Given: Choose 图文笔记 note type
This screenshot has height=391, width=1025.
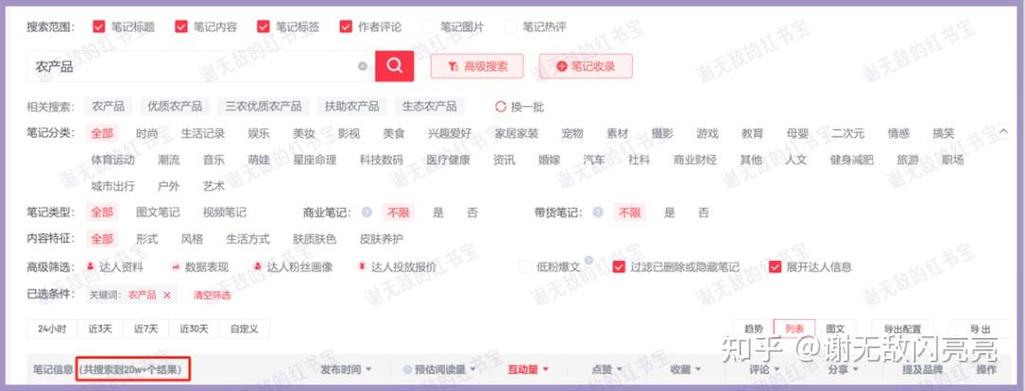Looking at the screenshot, I should point(158,212).
